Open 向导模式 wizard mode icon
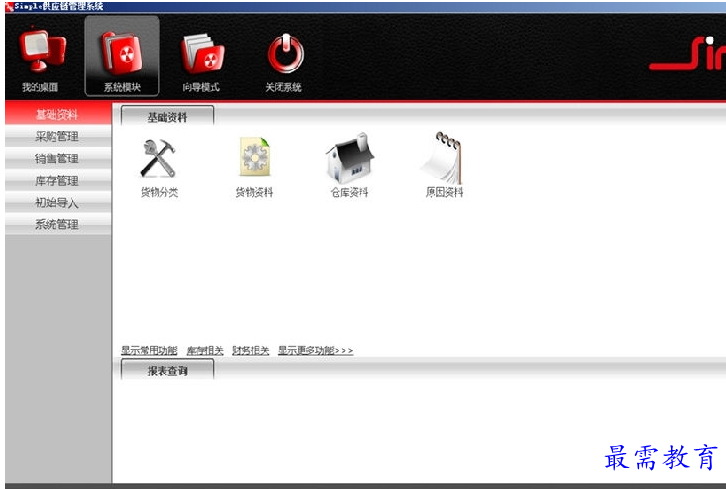Image resolution: width=726 pixels, height=489 pixels. coord(202,54)
